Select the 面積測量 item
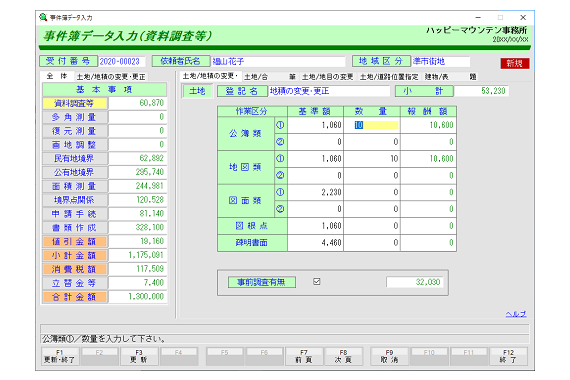The image size is (570, 380). click(x=75, y=186)
